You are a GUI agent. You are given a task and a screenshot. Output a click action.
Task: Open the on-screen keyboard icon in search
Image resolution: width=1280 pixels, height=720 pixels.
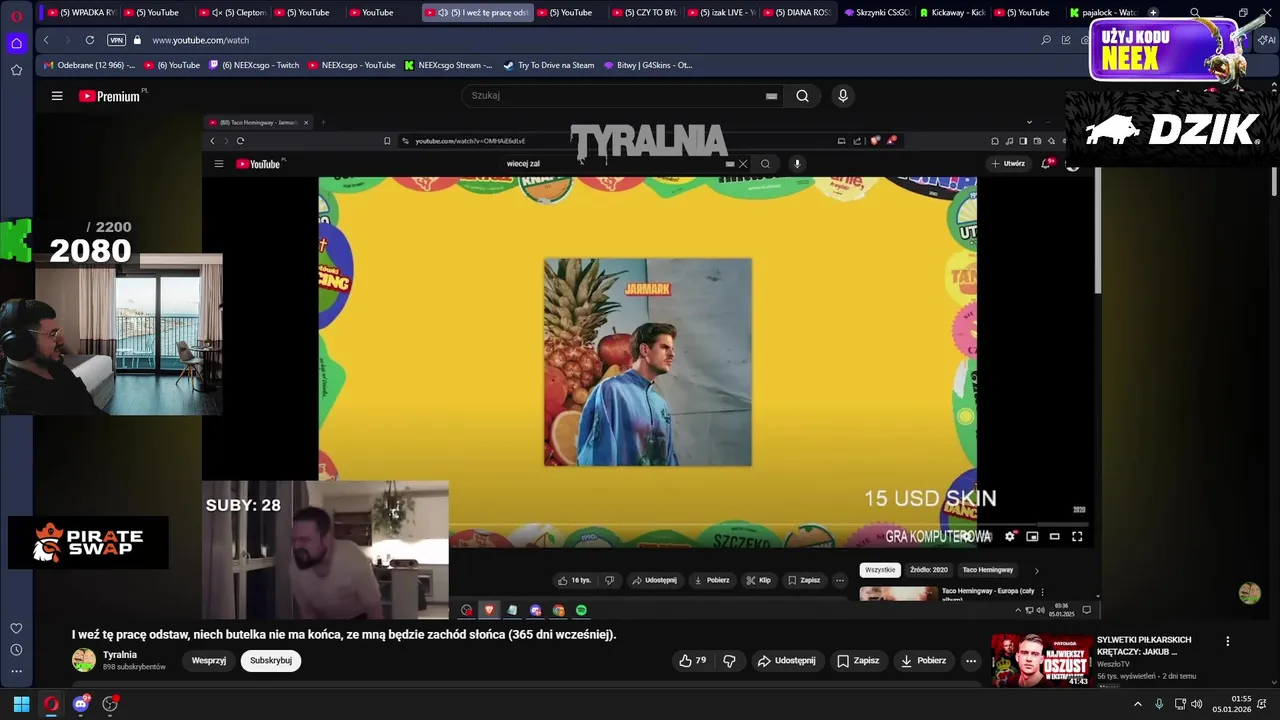coord(771,96)
